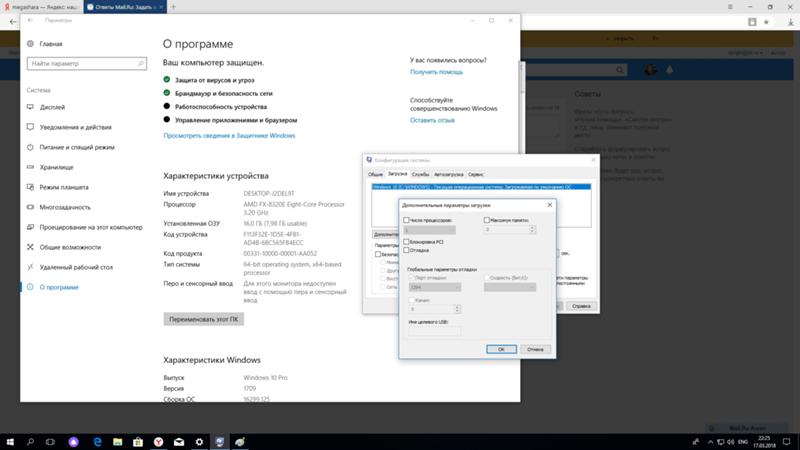Open the Mail app from the taskbar
The width and height of the screenshot is (800, 450).
(x=179, y=442)
